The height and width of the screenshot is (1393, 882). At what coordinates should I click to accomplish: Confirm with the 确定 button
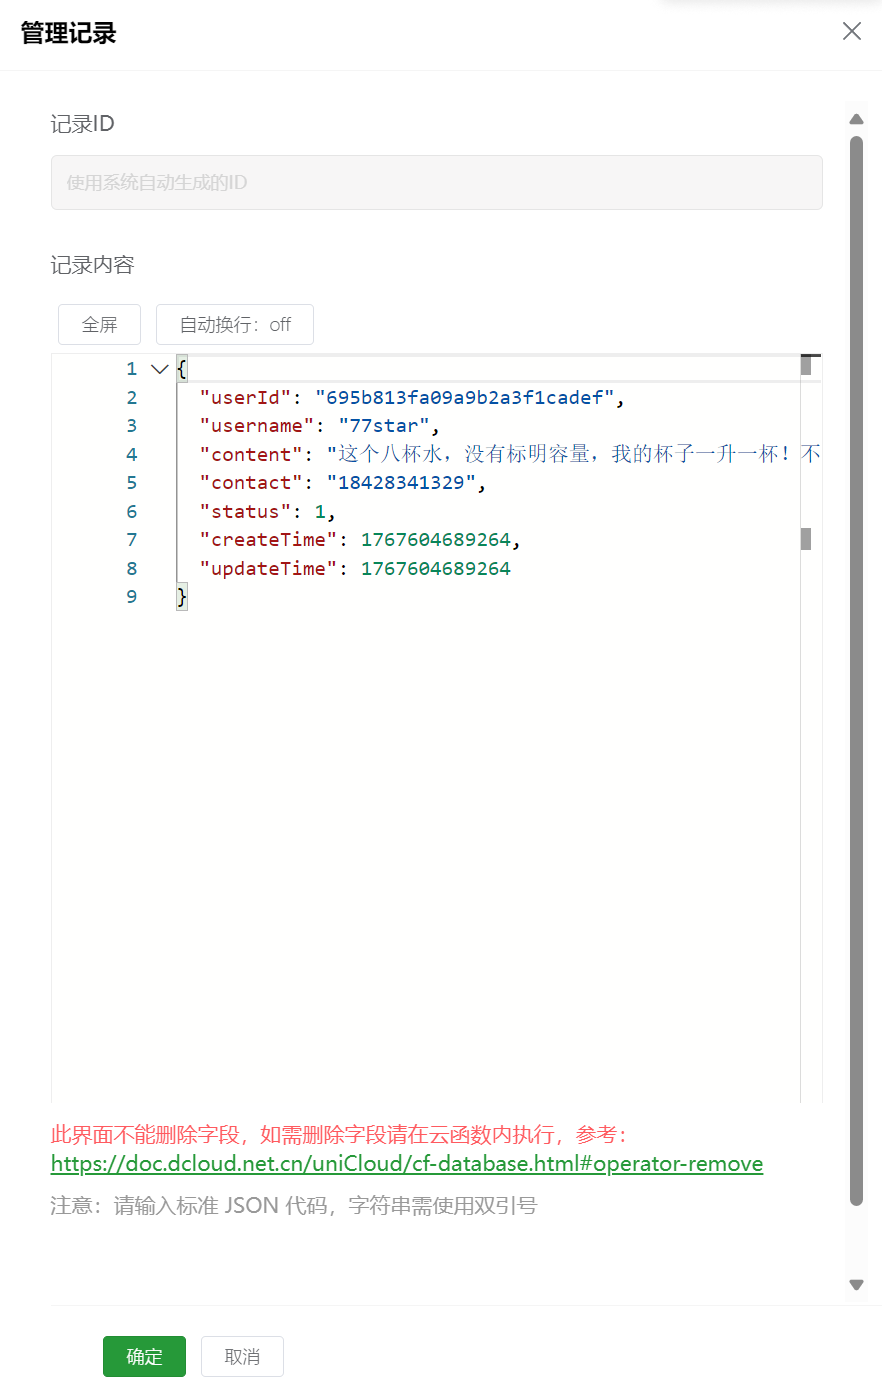point(144,1356)
